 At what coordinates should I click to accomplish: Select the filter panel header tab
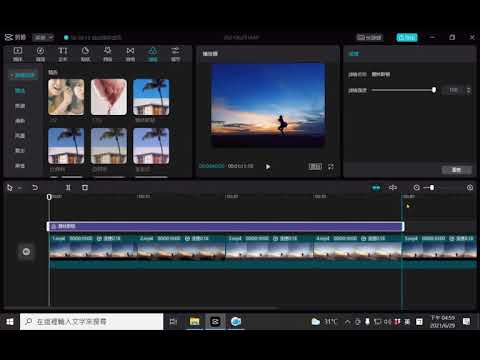[354, 54]
